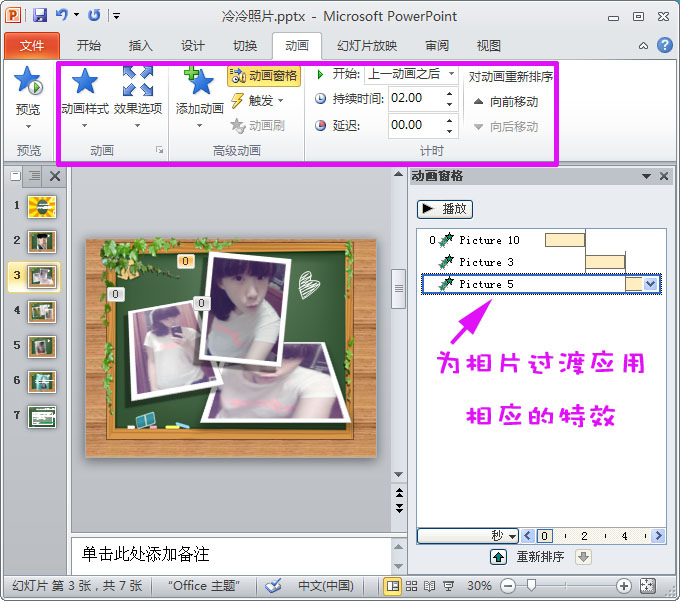Open the 审阅 tab

[x=437, y=46]
